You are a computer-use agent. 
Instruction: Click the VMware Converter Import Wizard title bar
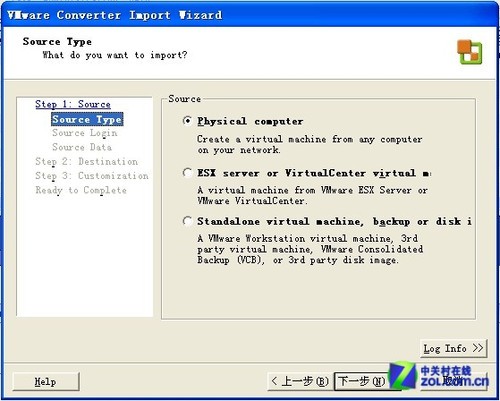tap(250, 15)
